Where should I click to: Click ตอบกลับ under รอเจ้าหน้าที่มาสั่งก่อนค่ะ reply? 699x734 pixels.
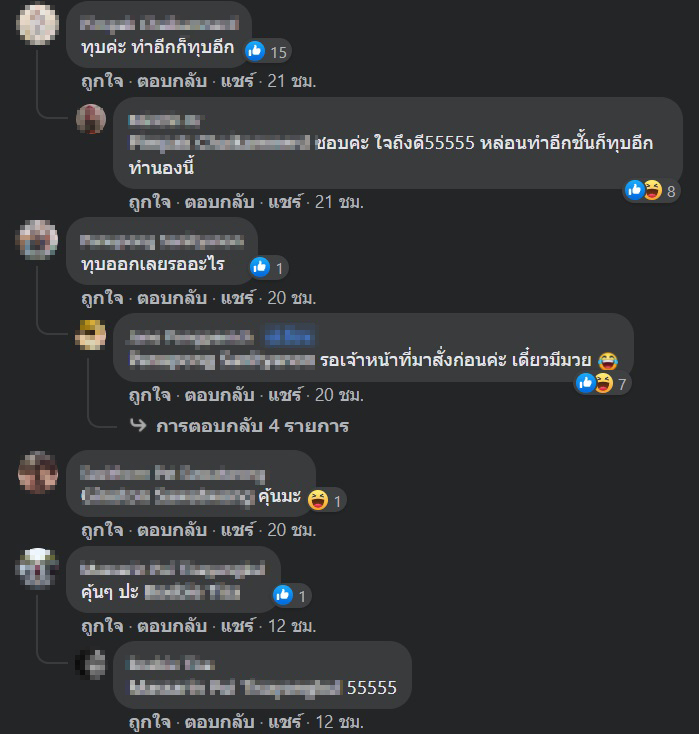point(219,395)
